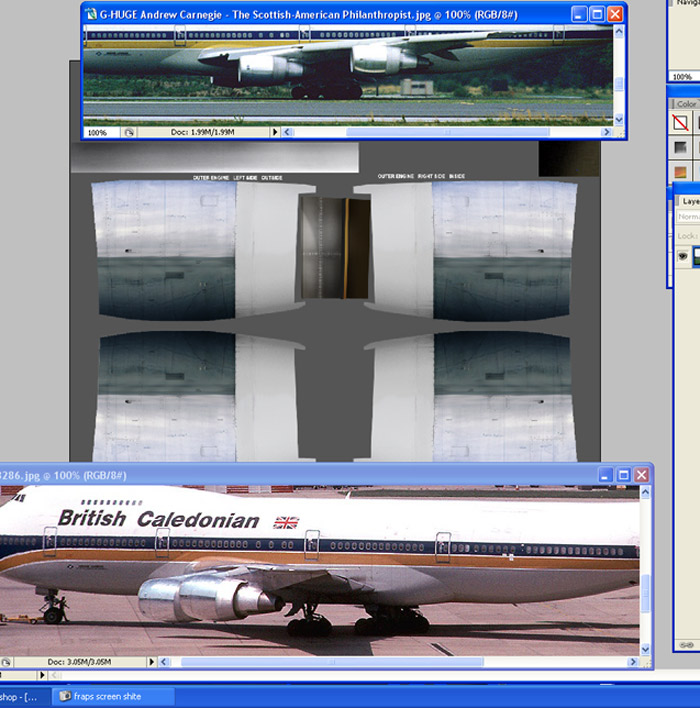Click the no-color swatch with red slash
Image resolution: width=700 pixels, height=708 pixels.
coord(681,123)
